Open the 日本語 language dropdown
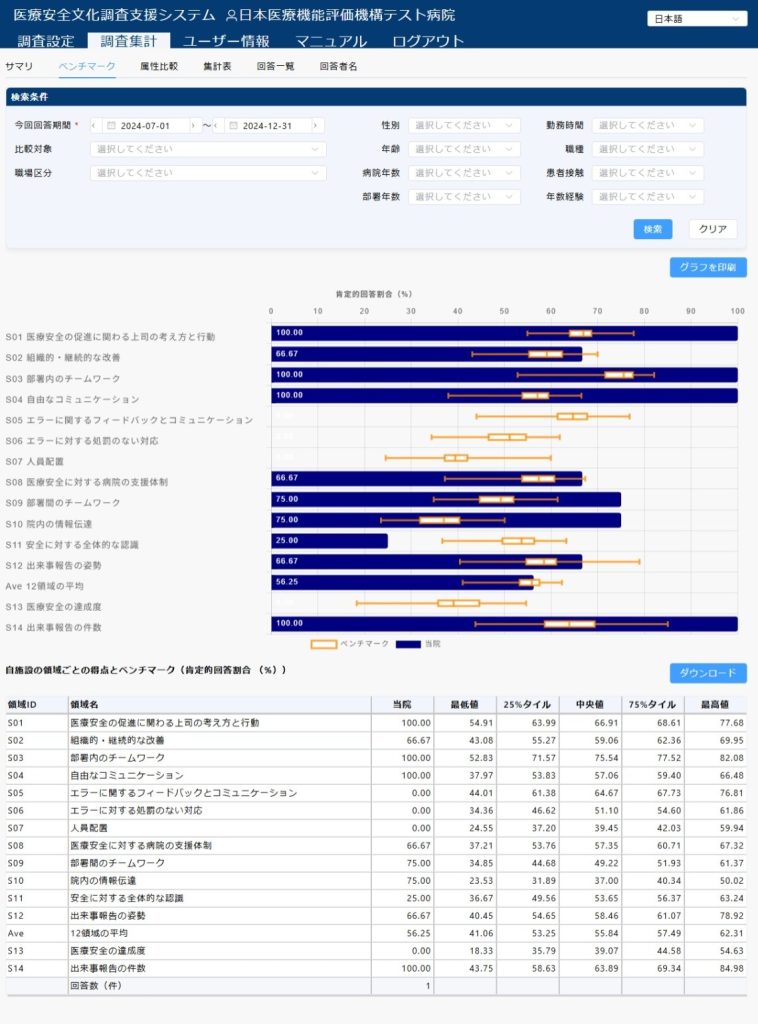The image size is (758, 1024). 697,18
